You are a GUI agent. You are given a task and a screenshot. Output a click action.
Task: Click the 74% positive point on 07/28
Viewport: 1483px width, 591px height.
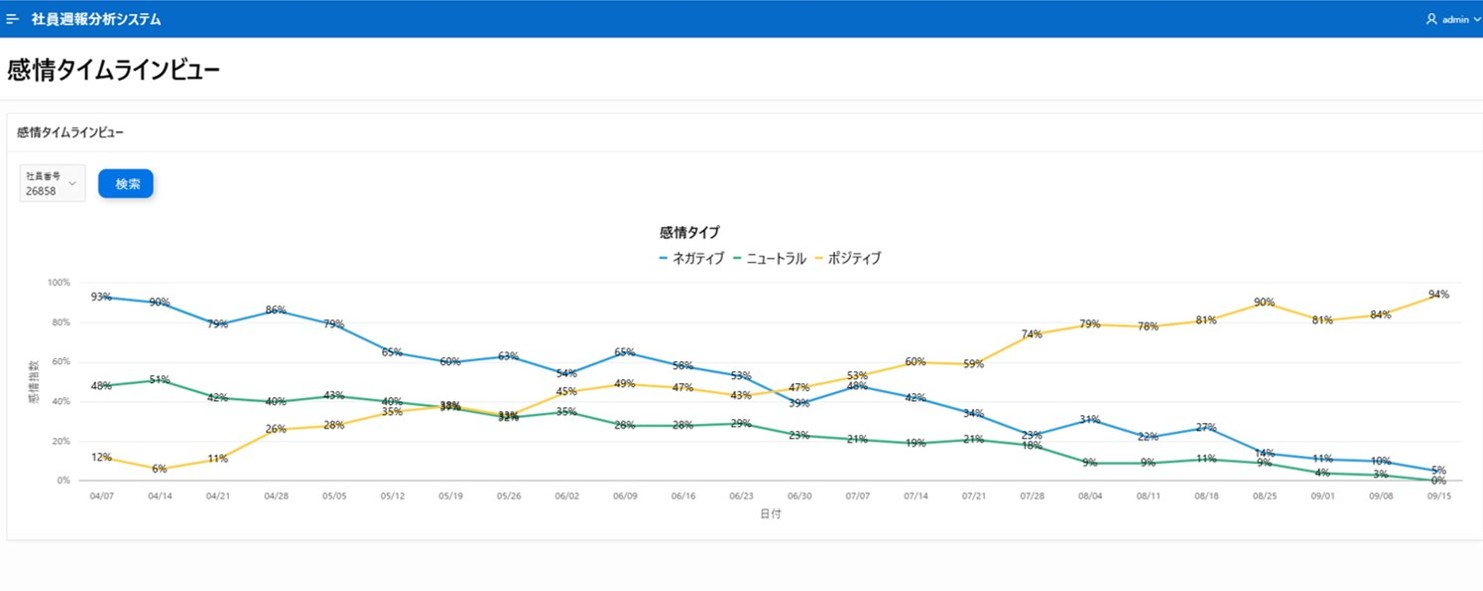coord(1031,335)
